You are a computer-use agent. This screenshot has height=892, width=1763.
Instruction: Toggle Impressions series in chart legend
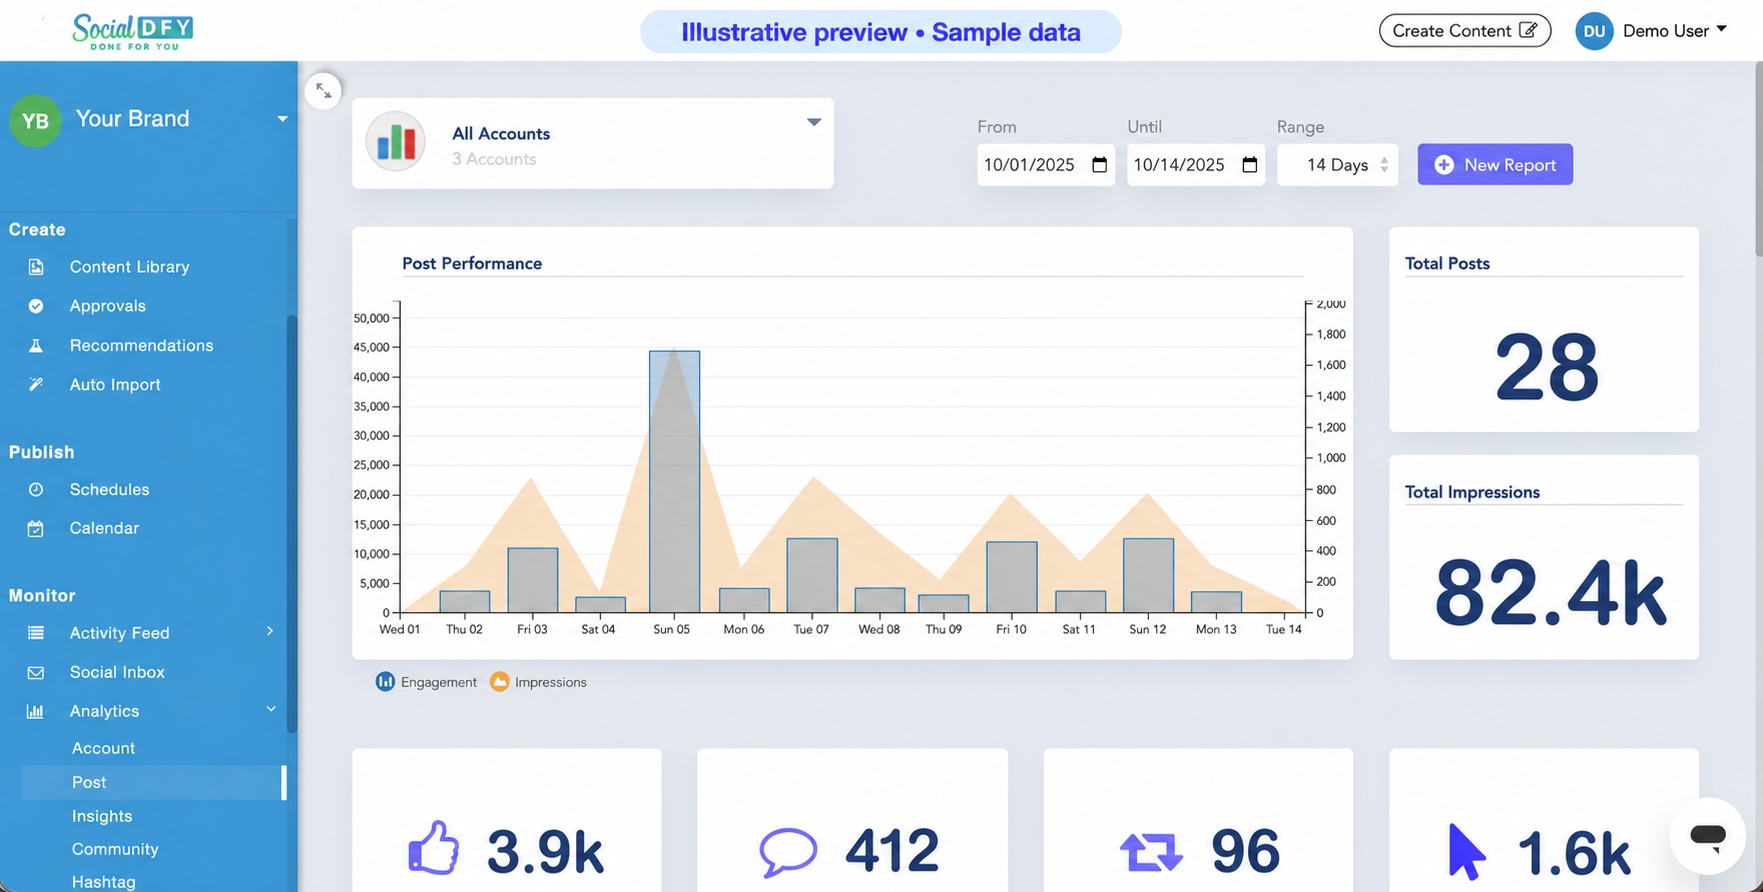tap(538, 682)
